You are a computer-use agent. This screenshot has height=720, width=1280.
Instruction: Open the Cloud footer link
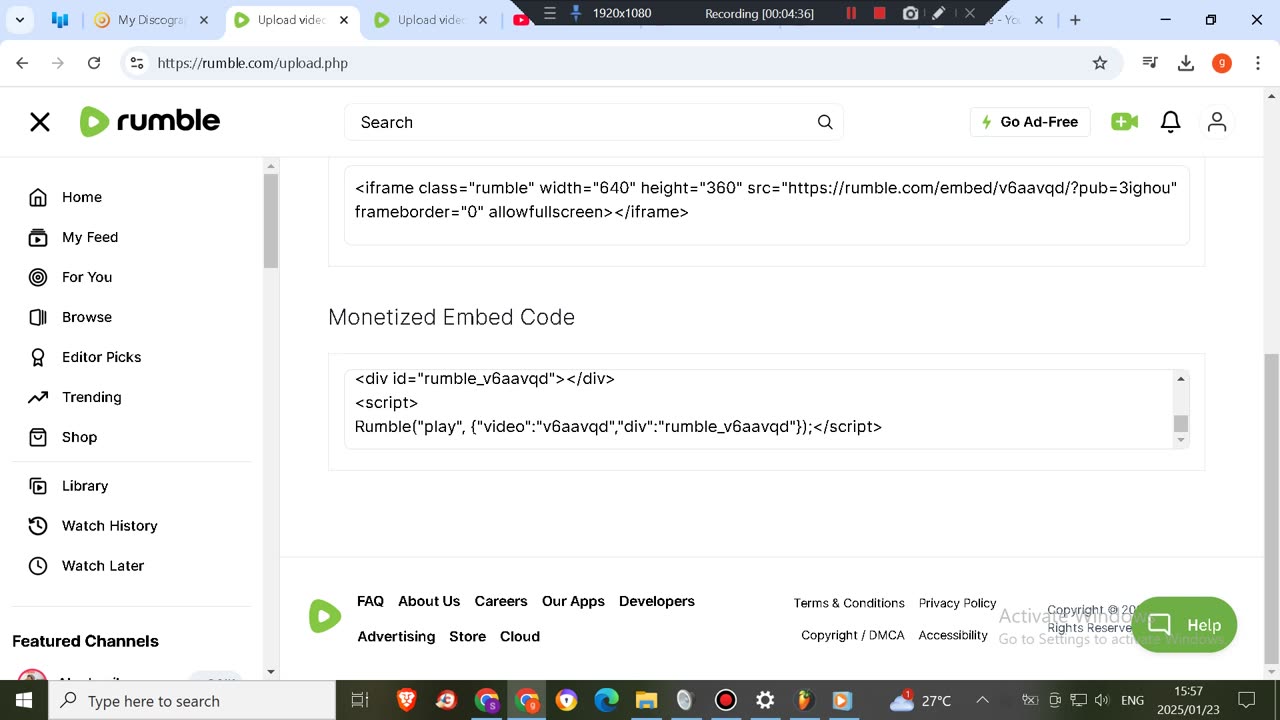(x=520, y=636)
